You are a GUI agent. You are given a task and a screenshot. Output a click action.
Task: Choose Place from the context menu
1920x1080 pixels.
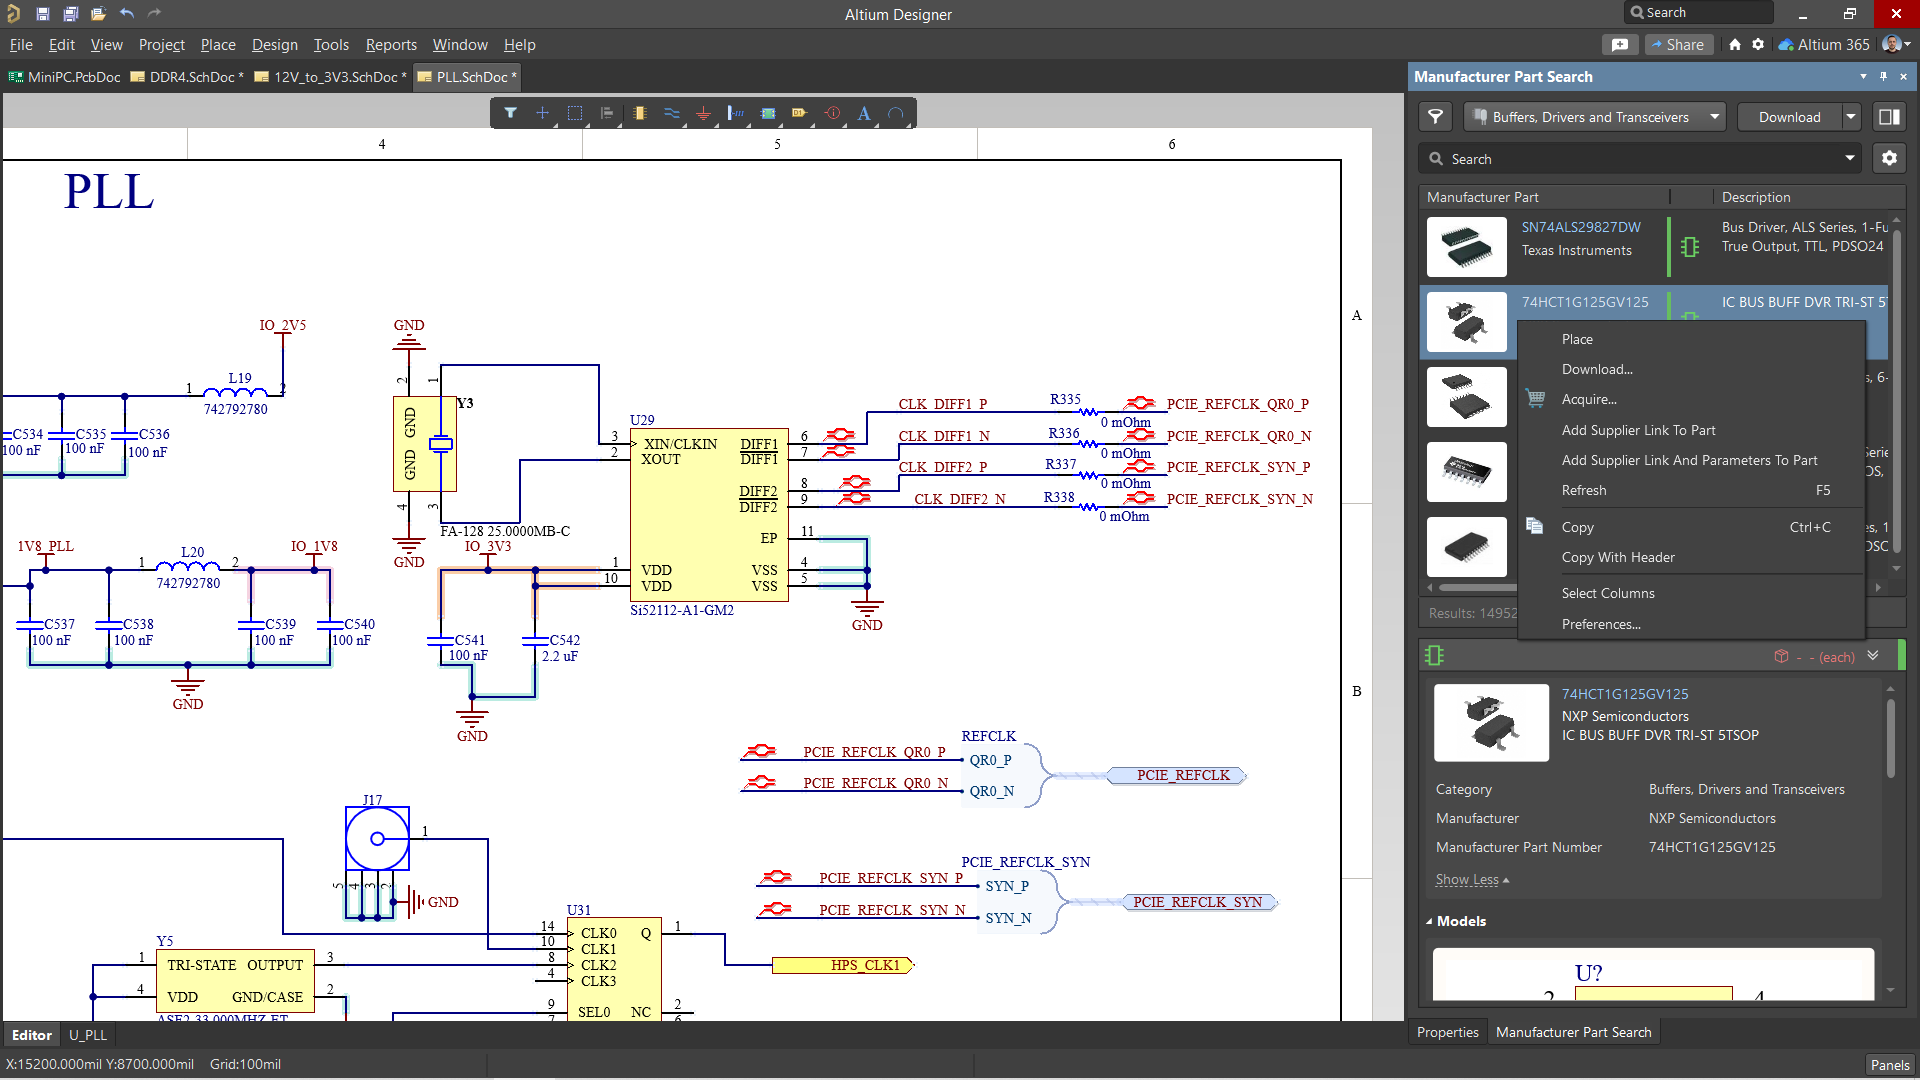pyautogui.click(x=1577, y=339)
